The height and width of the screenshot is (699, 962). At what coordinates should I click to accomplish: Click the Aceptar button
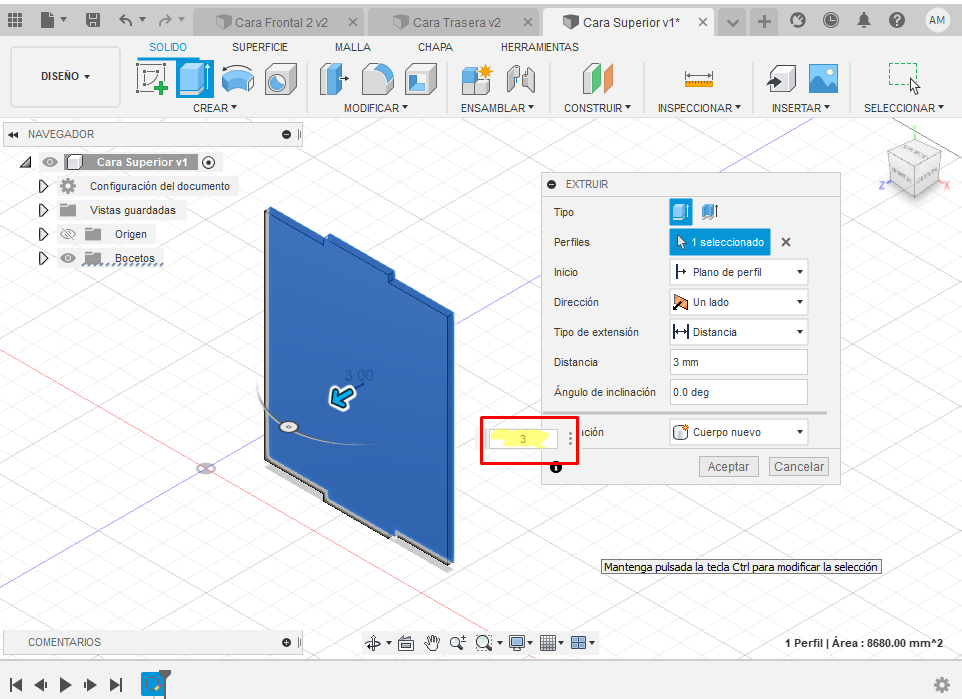tap(728, 466)
